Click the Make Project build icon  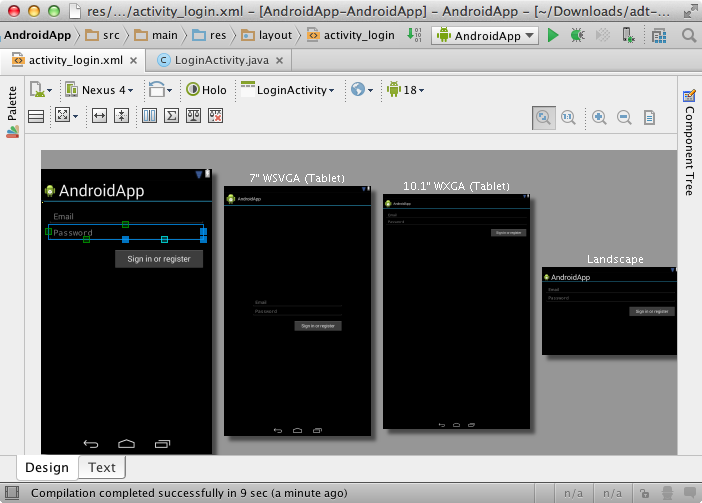pos(416,35)
